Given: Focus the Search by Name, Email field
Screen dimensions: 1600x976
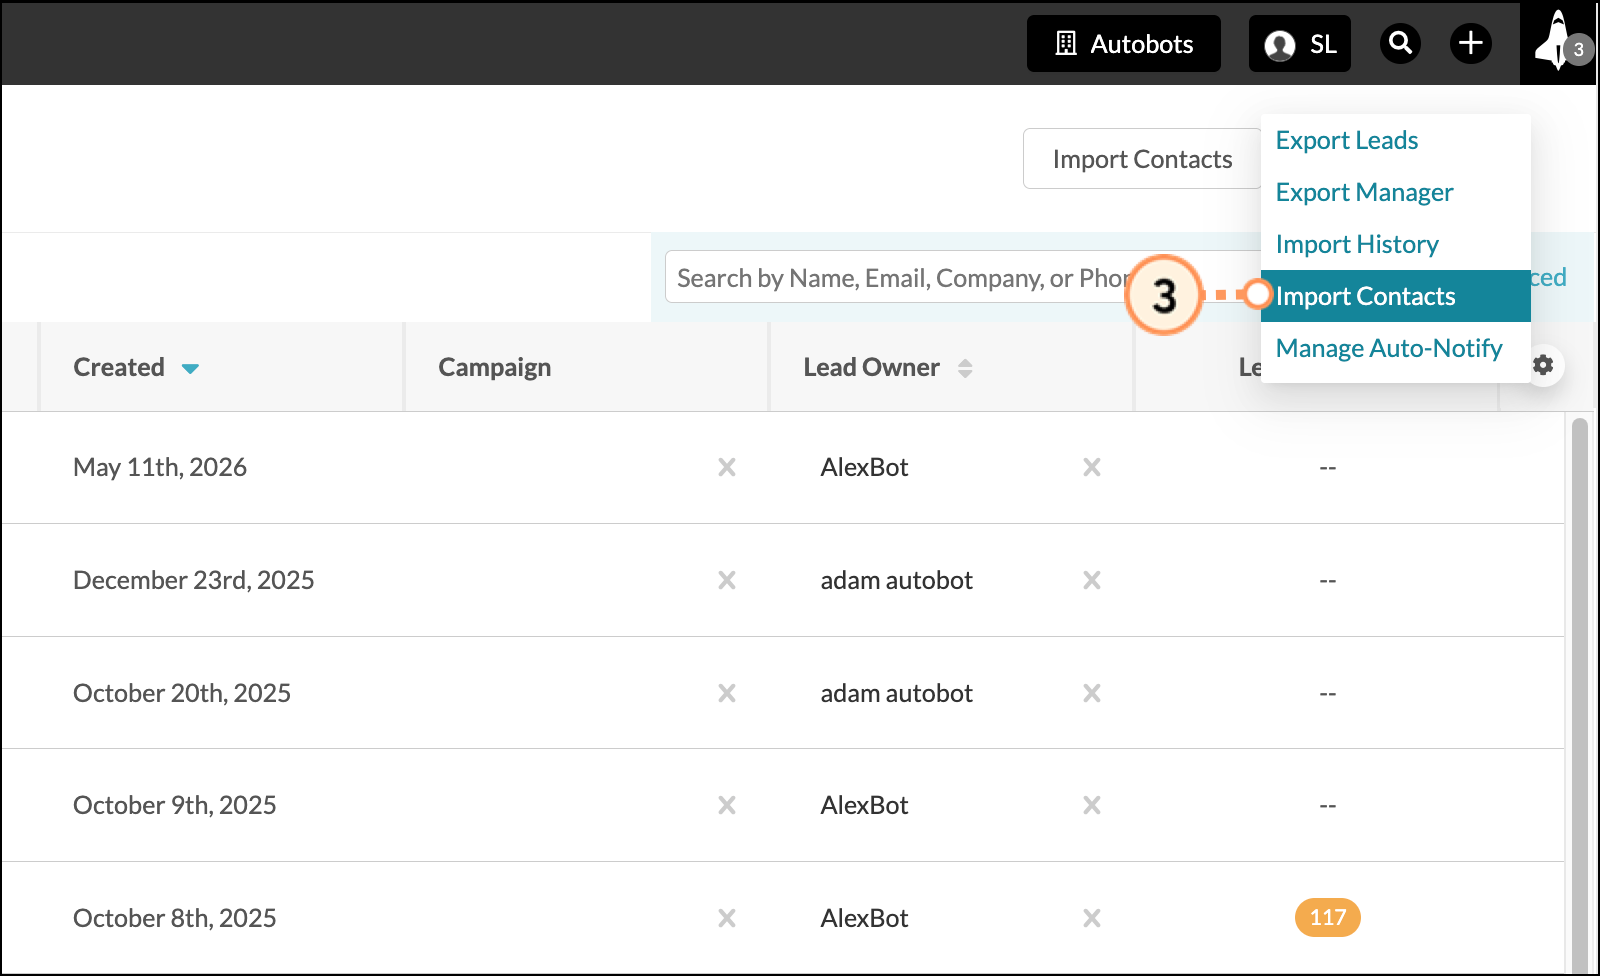Looking at the screenshot, I should click(x=962, y=277).
